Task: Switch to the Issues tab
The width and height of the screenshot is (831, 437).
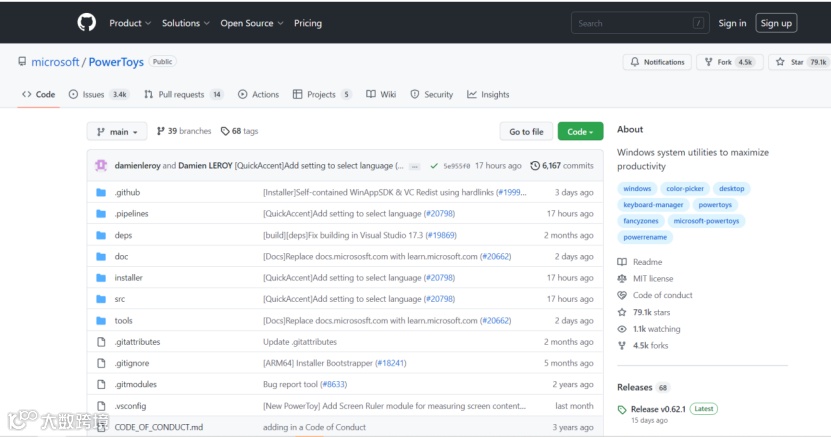Action: click(99, 94)
